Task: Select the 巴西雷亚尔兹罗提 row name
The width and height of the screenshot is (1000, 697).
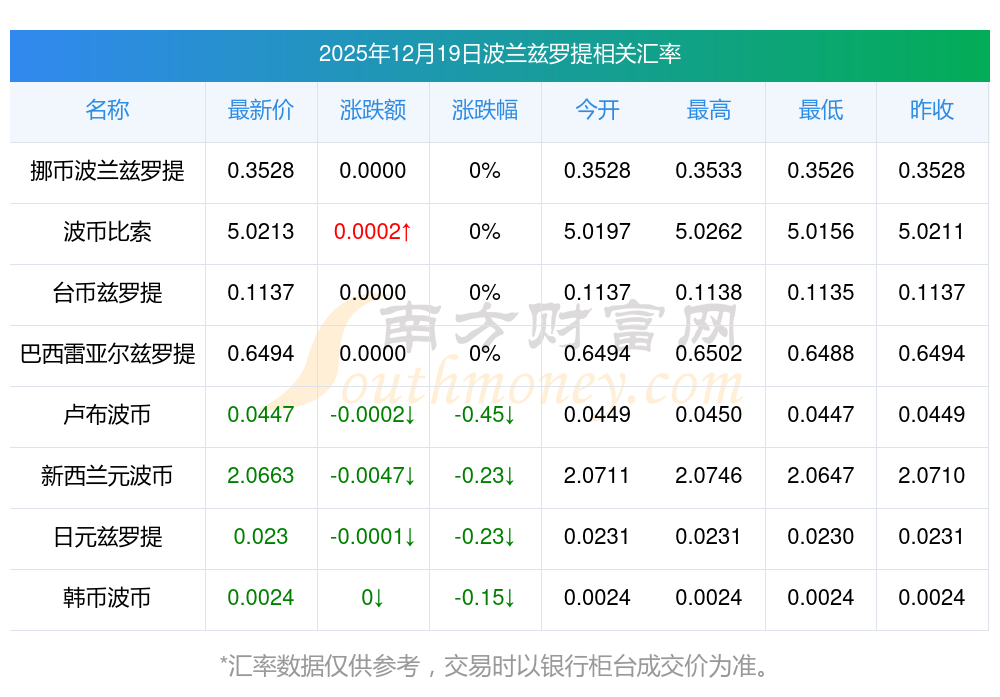Action: tap(107, 353)
